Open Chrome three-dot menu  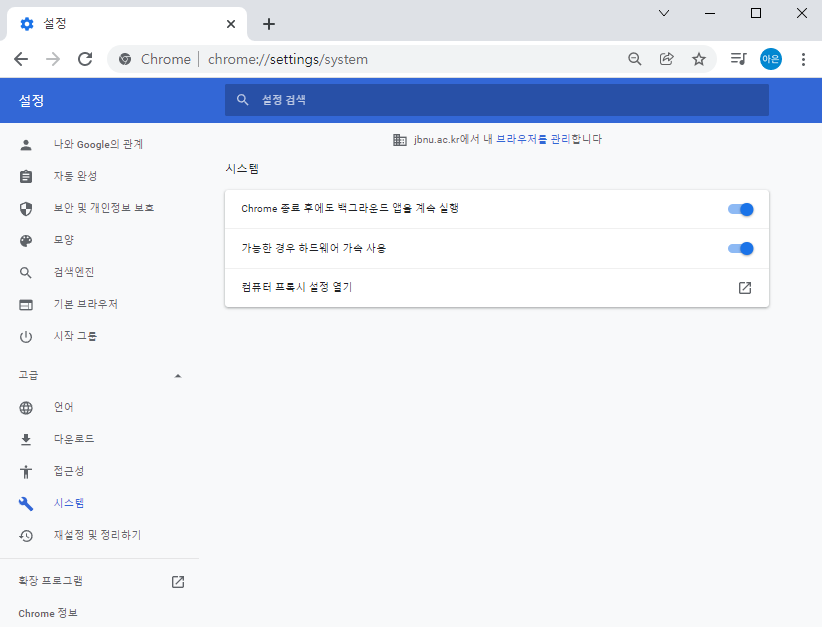pyautogui.click(x=803, y=59)
